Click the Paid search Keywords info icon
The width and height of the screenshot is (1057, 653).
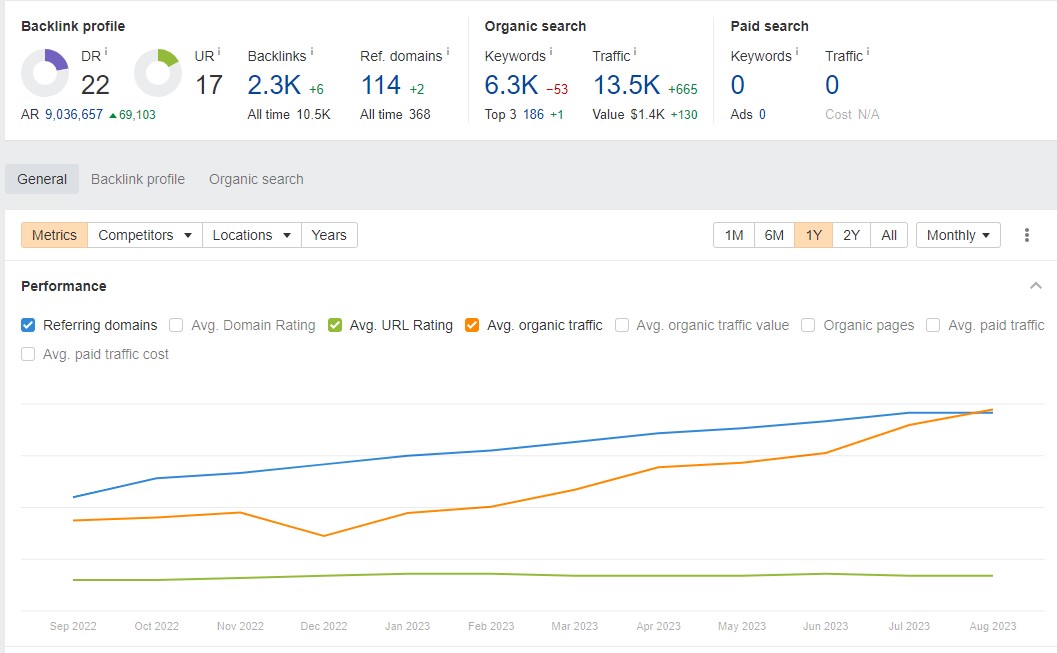(x=797, y=51)
